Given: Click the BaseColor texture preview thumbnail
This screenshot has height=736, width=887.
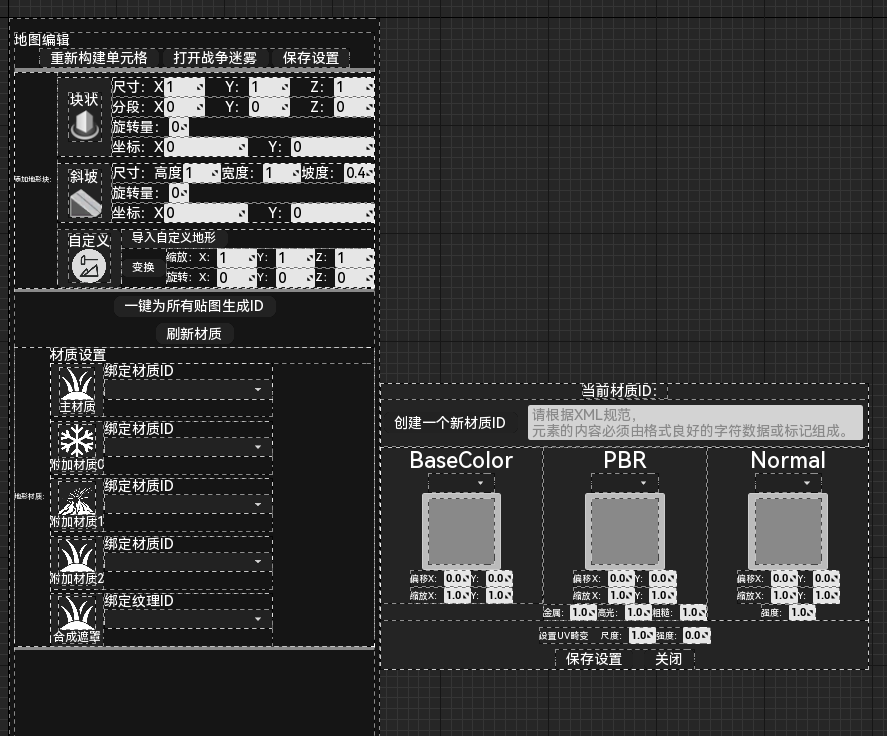Looking at the screenshot, I should [x=461, y=530].
